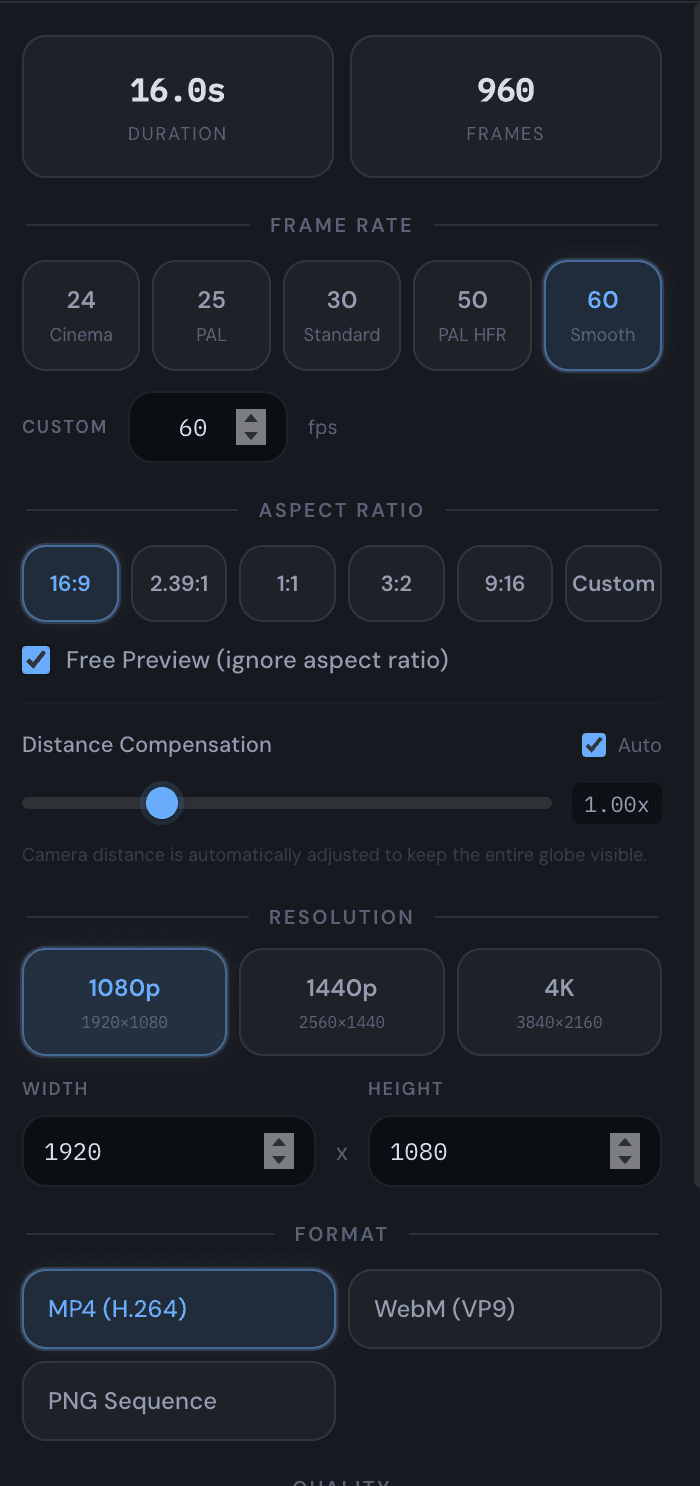Screen dimensions: 700x1486
Task: Disable Auto distance compensation
Action: click(x=594, y=745)
